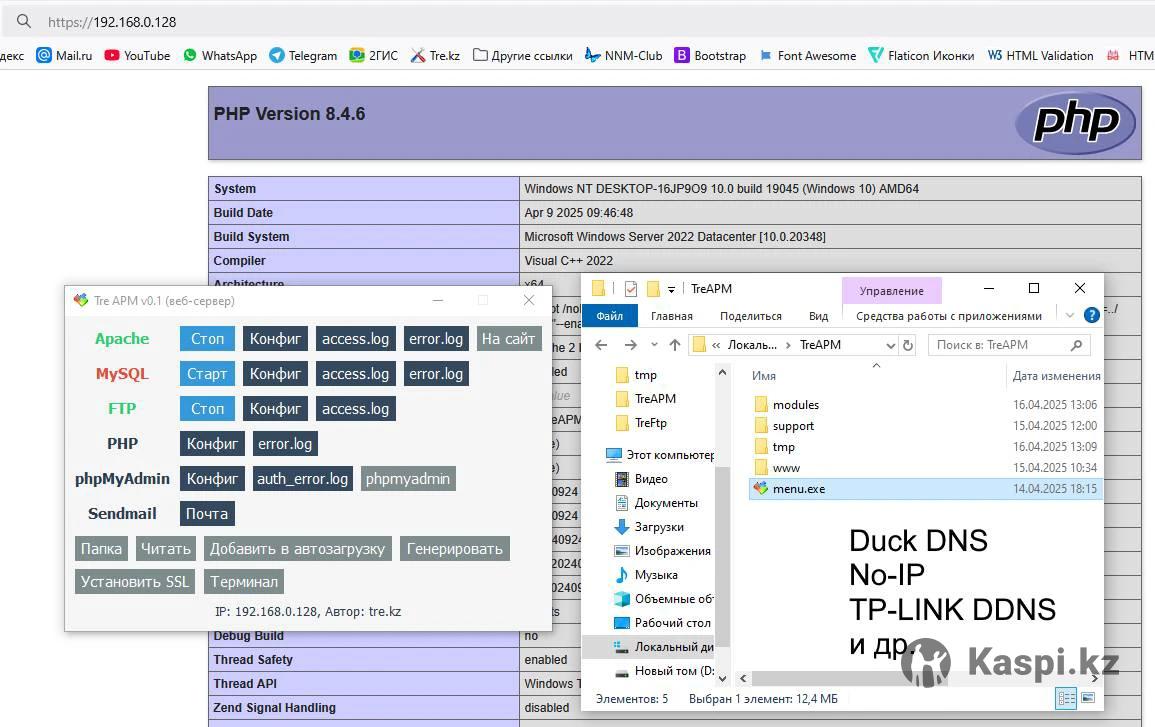Open the Терминал button in Tre APM
The image size is (1155, 727).
pyautogui.click(x=244, y=582)
